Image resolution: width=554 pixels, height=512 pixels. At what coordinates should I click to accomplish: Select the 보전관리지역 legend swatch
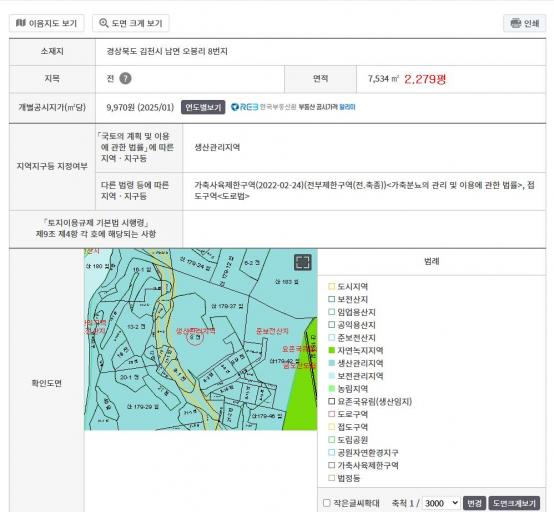(331, 376)
